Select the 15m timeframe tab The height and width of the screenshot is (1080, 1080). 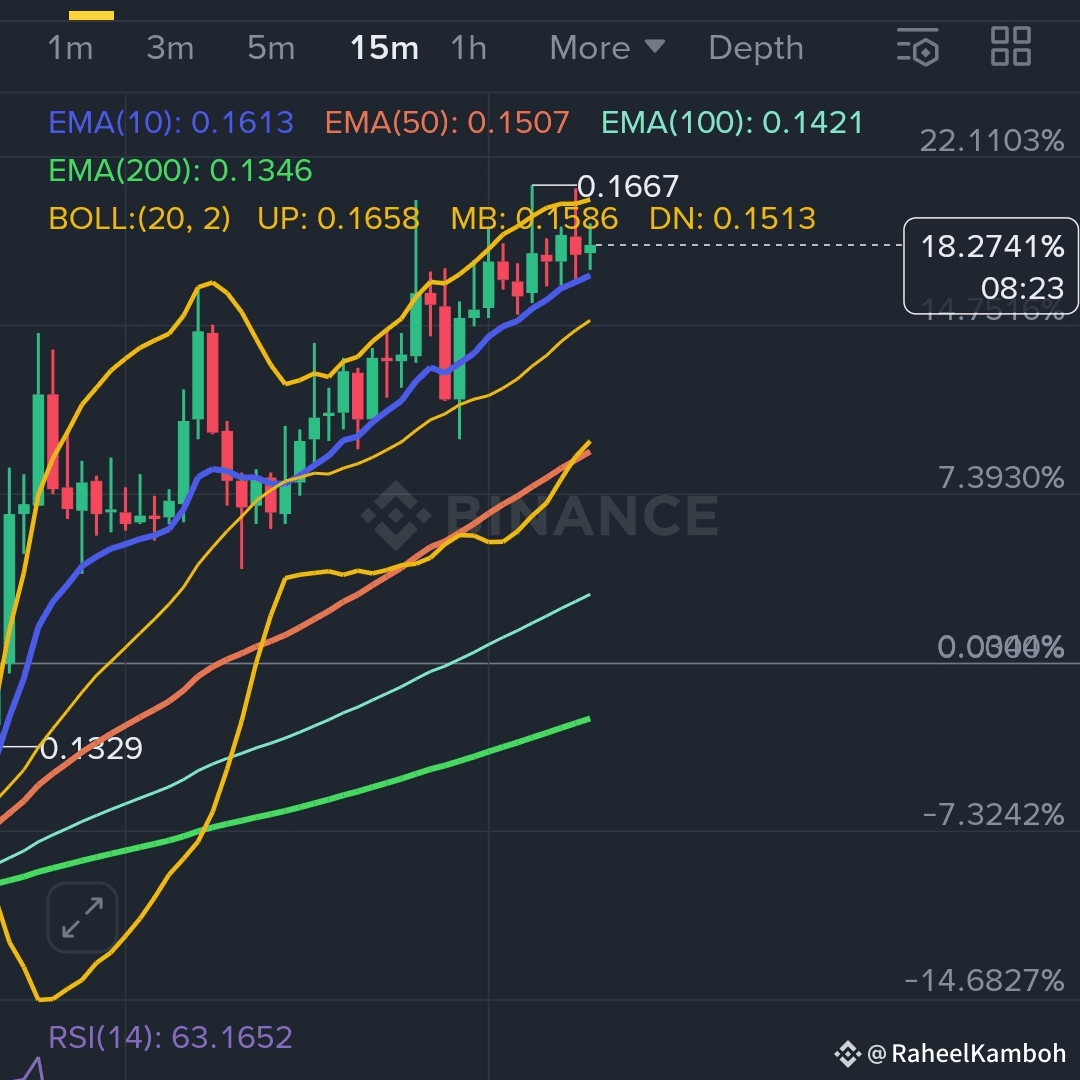[x=384, y=48]
